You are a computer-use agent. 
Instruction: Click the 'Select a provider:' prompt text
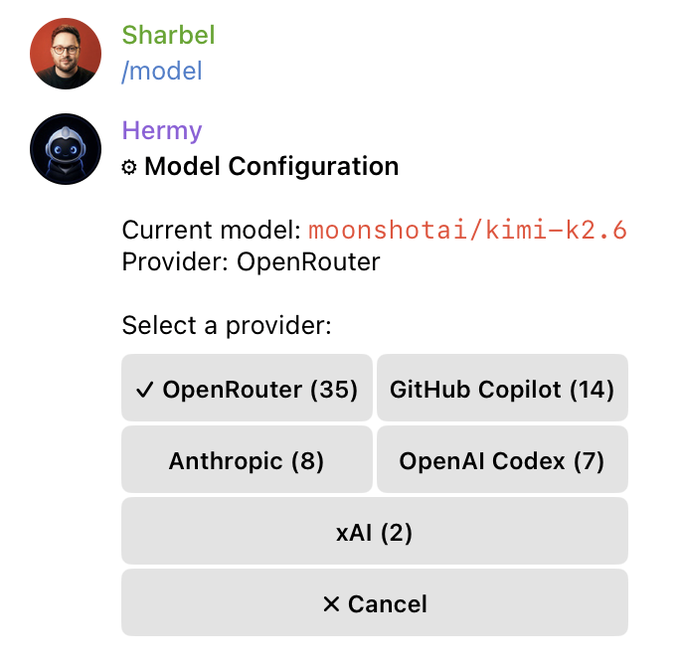tap(226, 326)
